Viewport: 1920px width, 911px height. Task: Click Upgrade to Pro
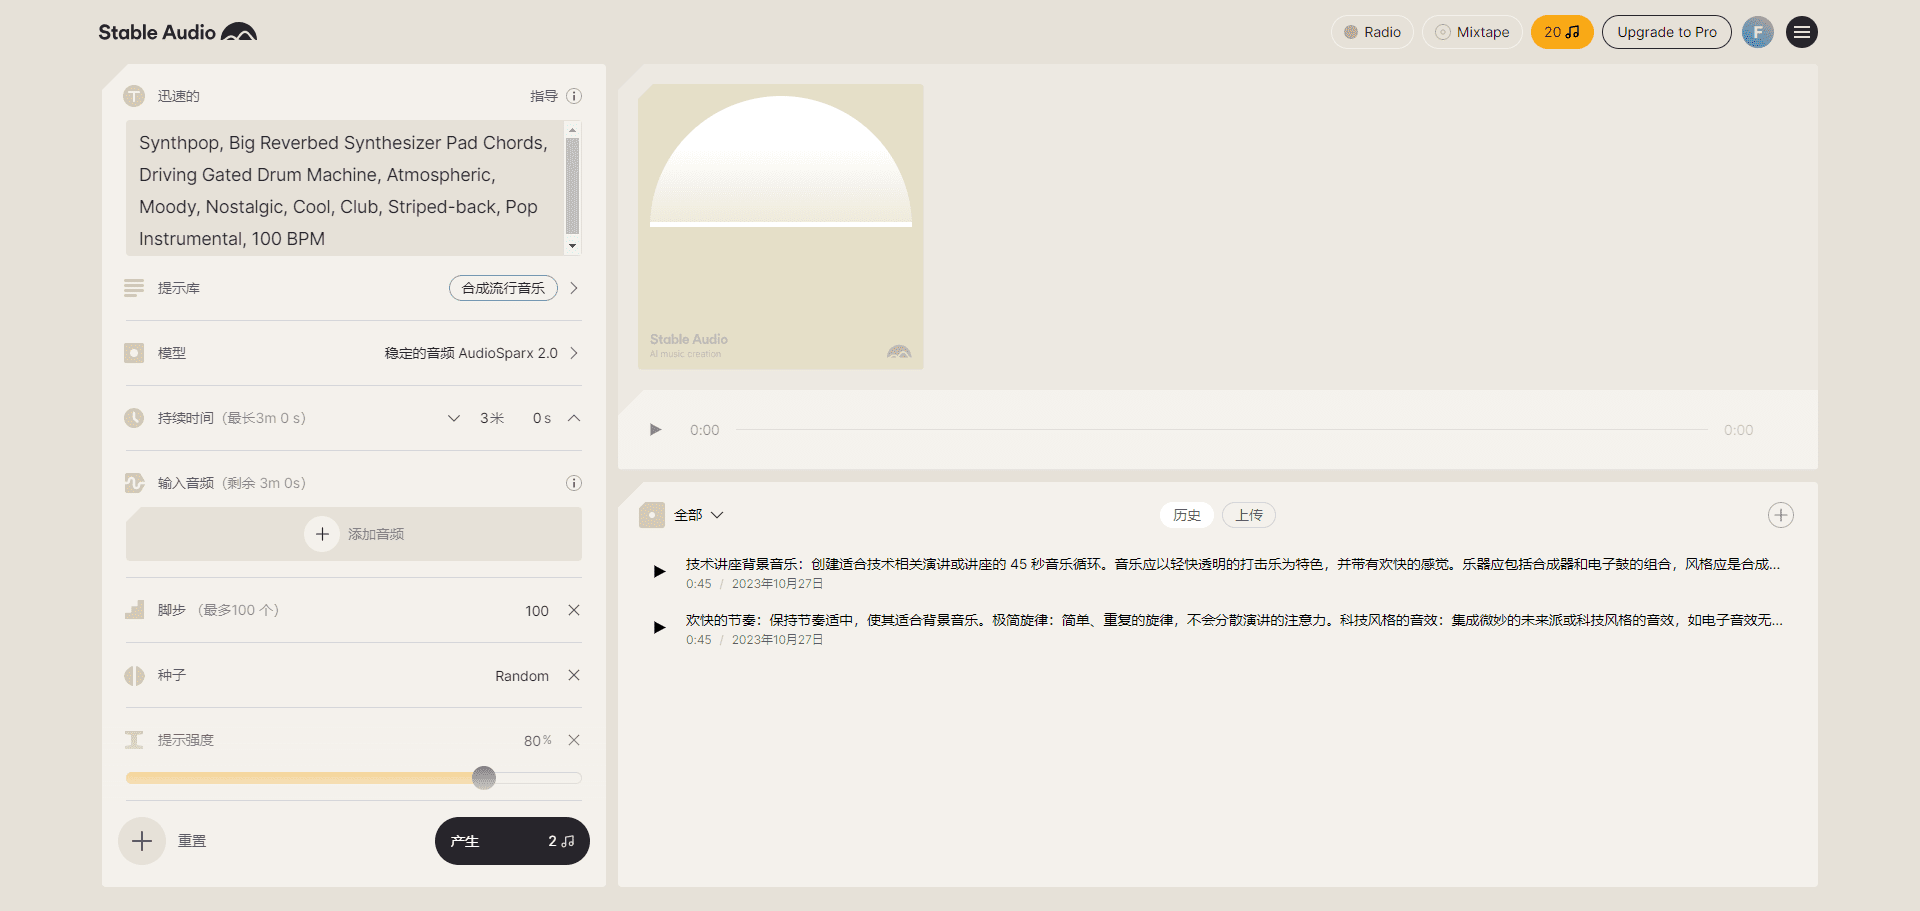(1667, 32)
